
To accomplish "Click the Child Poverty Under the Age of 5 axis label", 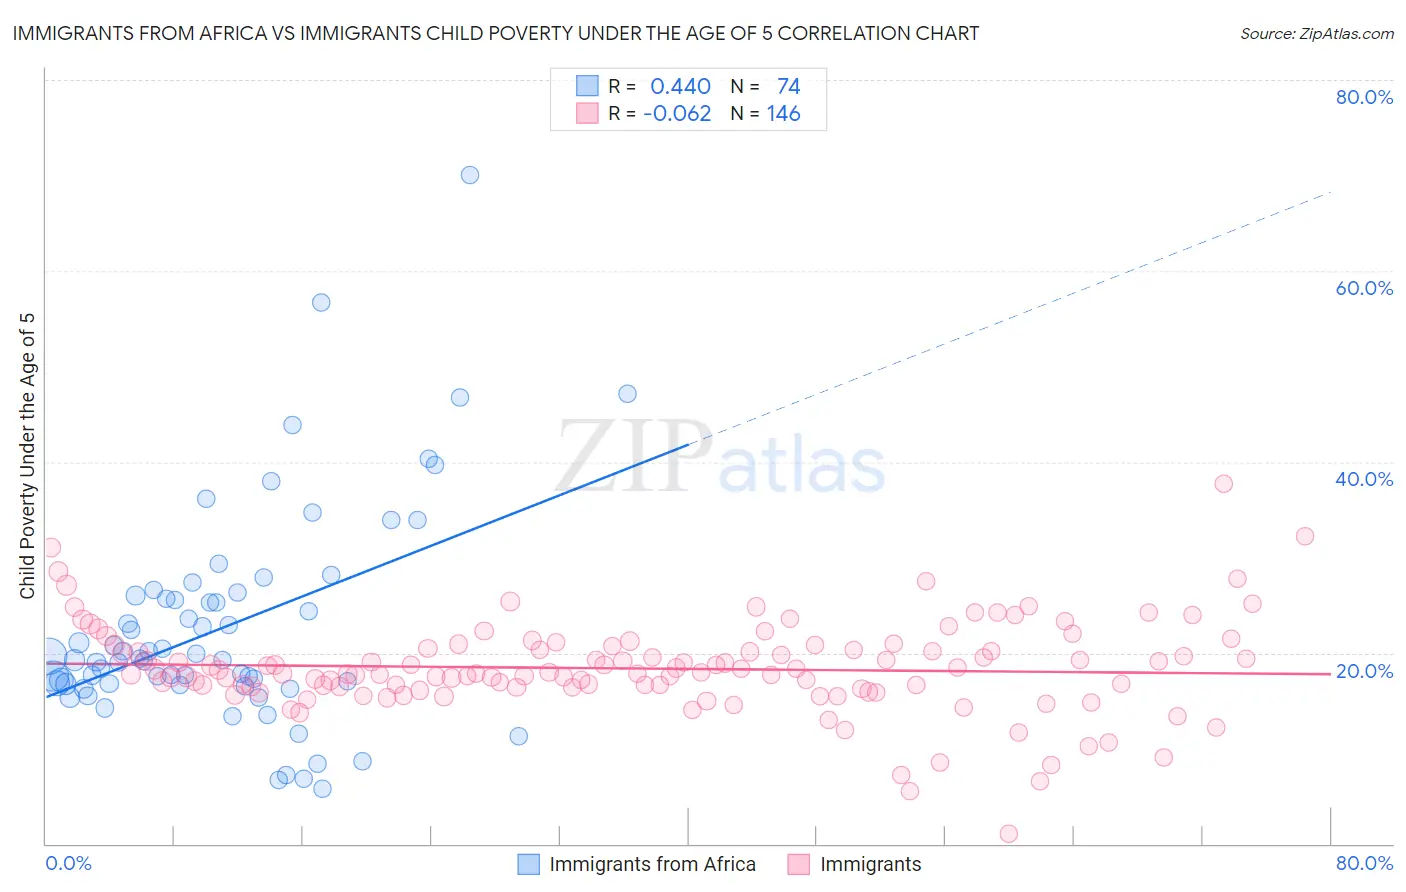I will (27, 456).
